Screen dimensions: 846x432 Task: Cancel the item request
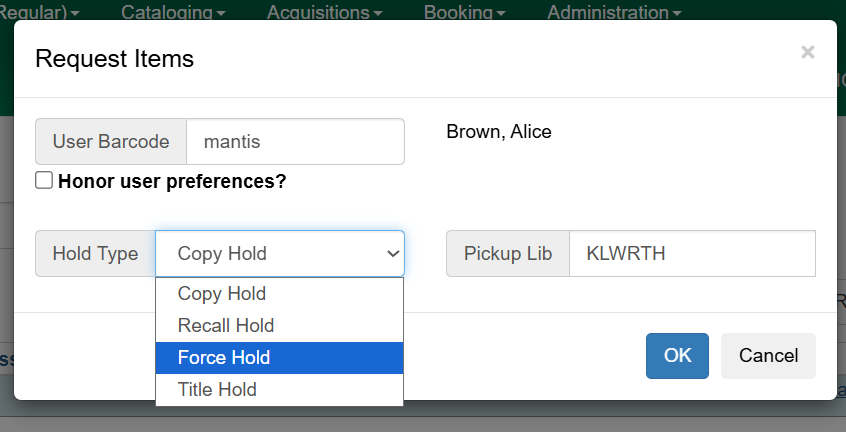[x=768, y=356]
